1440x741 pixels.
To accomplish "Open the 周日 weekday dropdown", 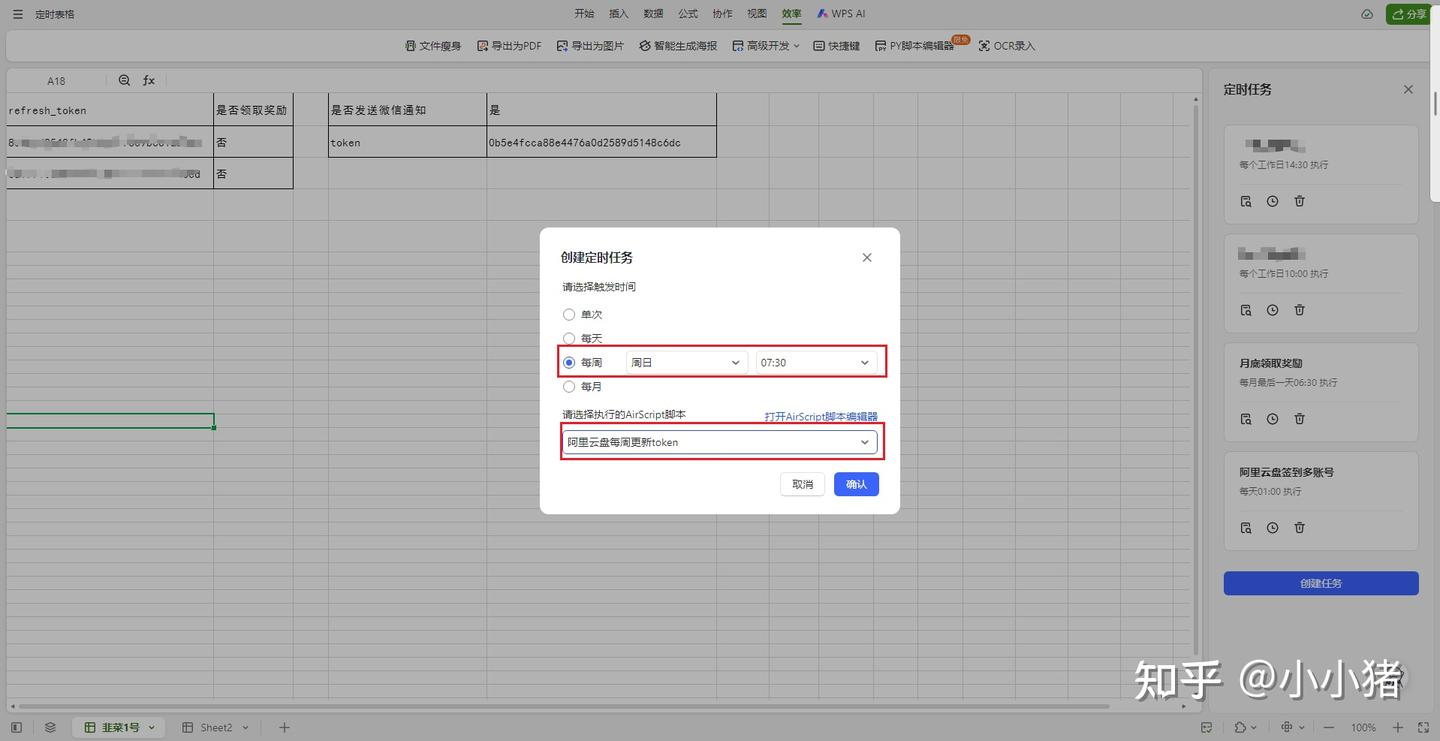I will point(687,363).
